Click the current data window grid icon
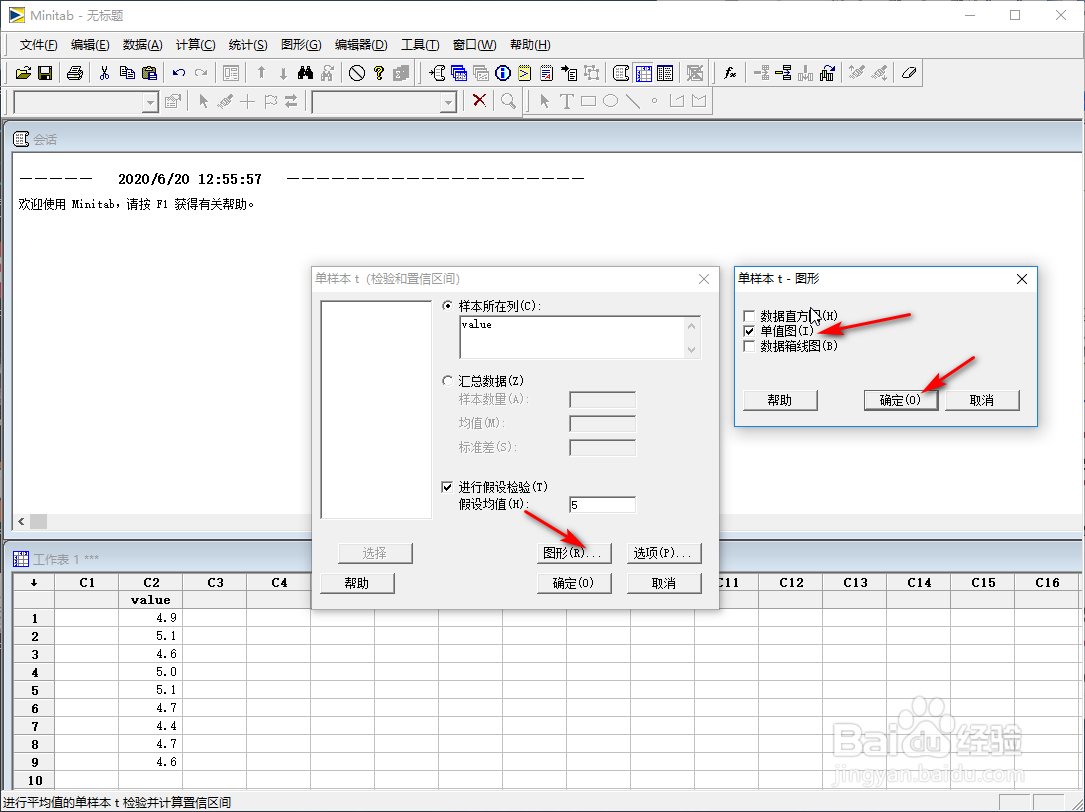The image size is (1085, 812). [644, 73]
